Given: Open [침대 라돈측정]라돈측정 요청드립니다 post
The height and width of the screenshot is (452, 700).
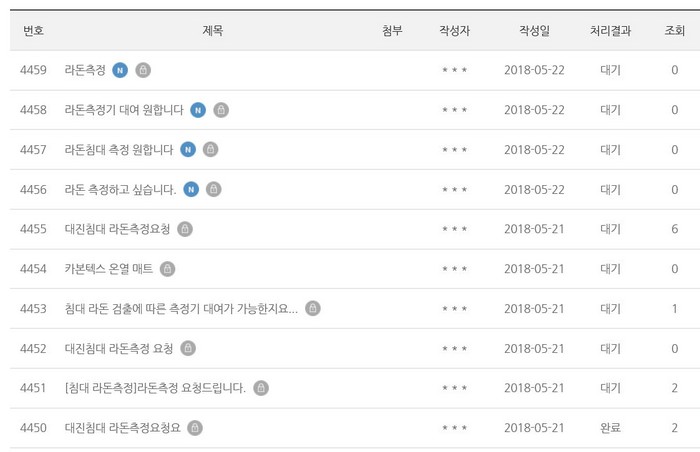Looking at the screenshot, I should (x=155, y=388).
